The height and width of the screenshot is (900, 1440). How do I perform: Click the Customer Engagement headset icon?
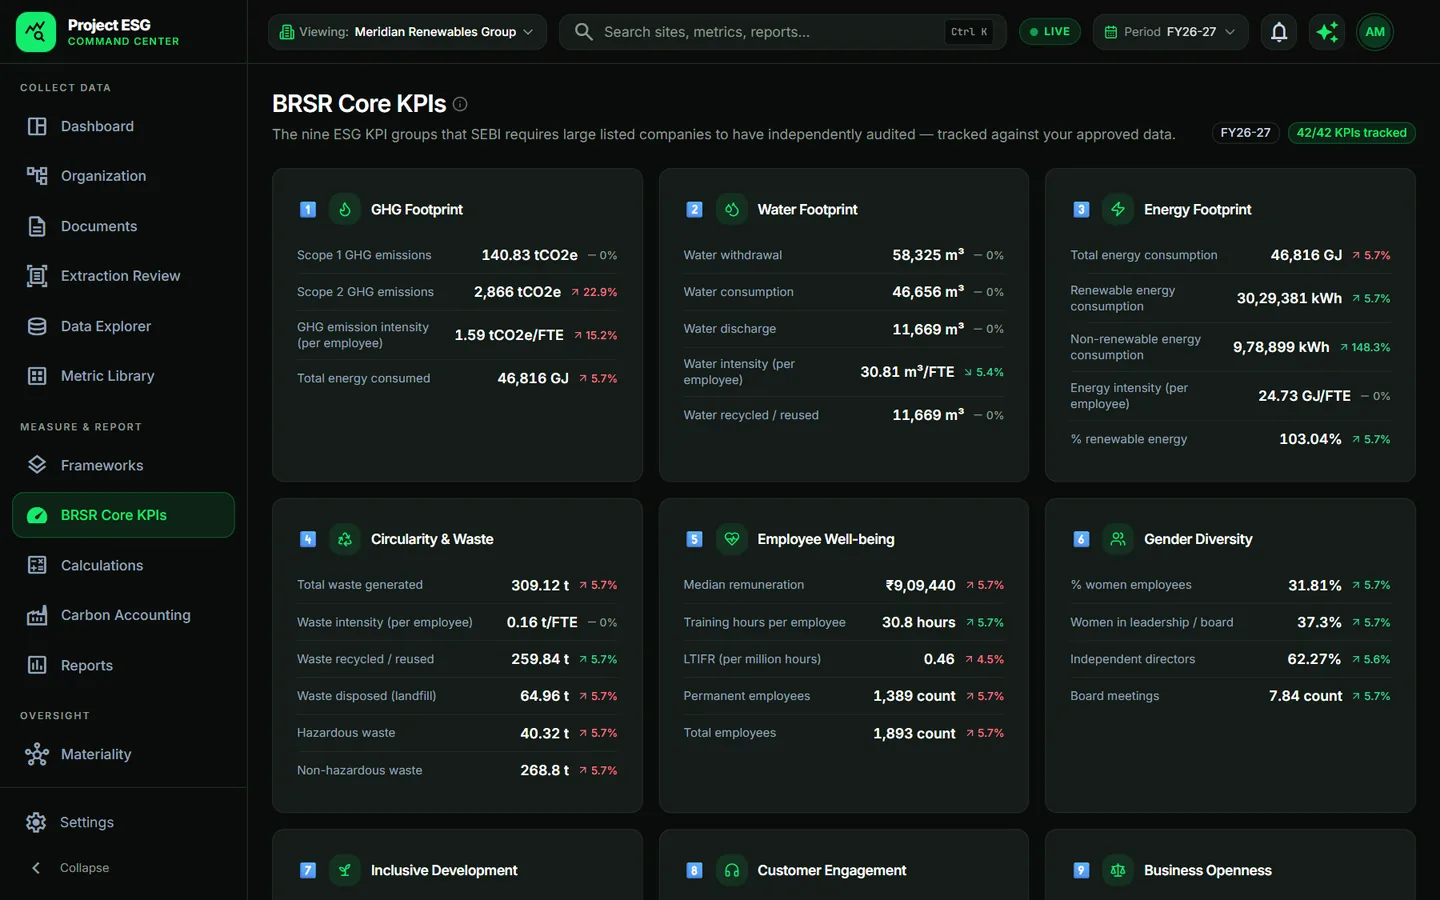732,870
